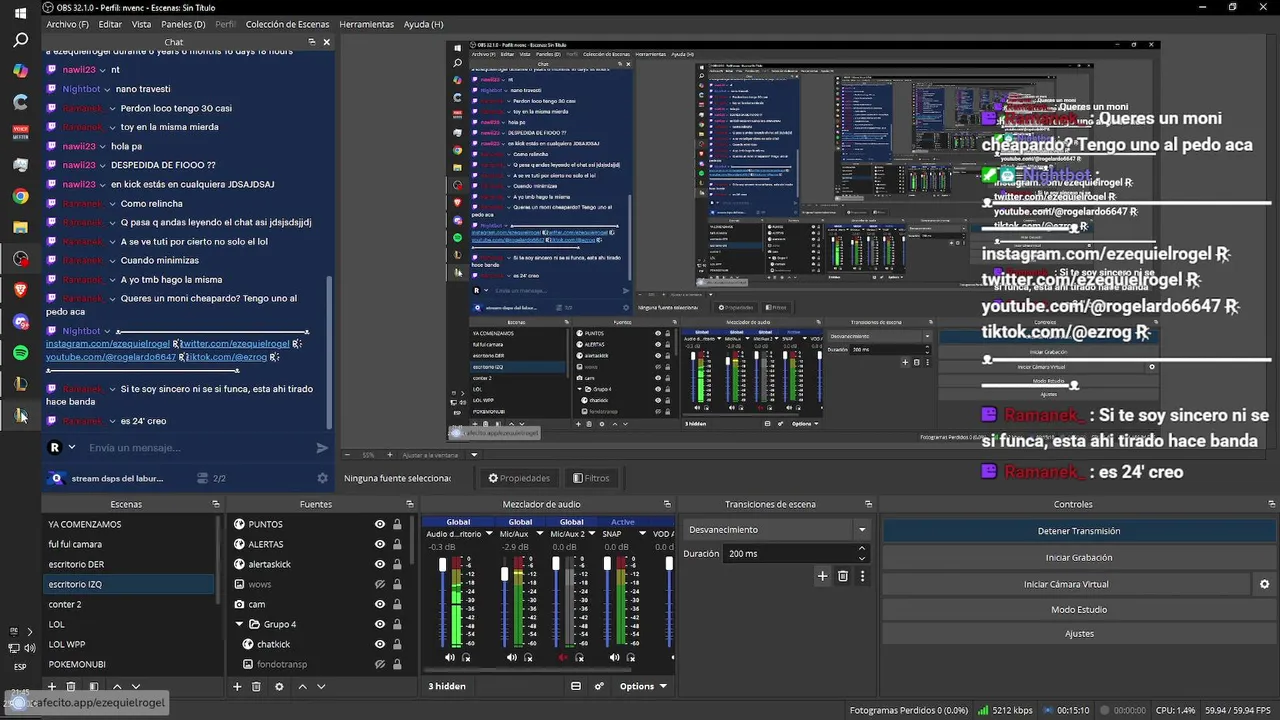Open the Mic/Aux 2 channel menu arrow
This screenshot has height=720, width=1280.
coord(593,534)
